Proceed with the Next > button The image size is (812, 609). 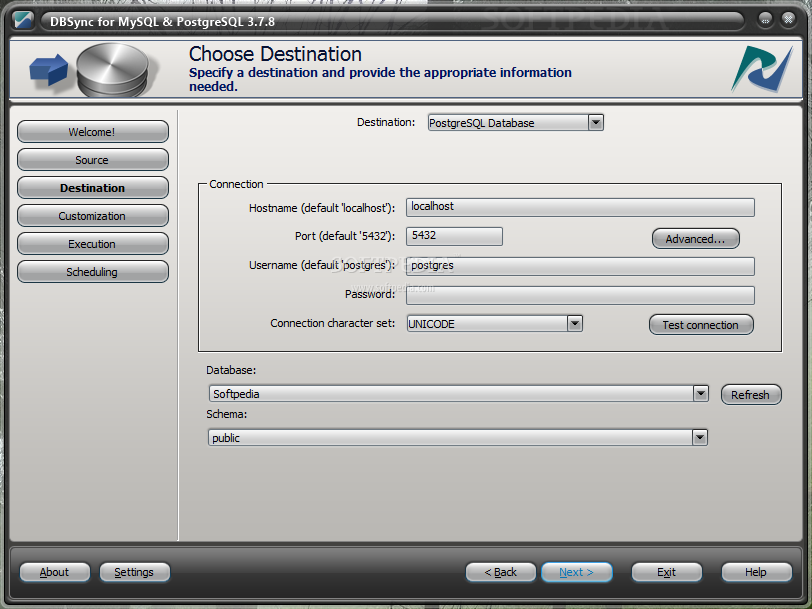pos(576,572)
